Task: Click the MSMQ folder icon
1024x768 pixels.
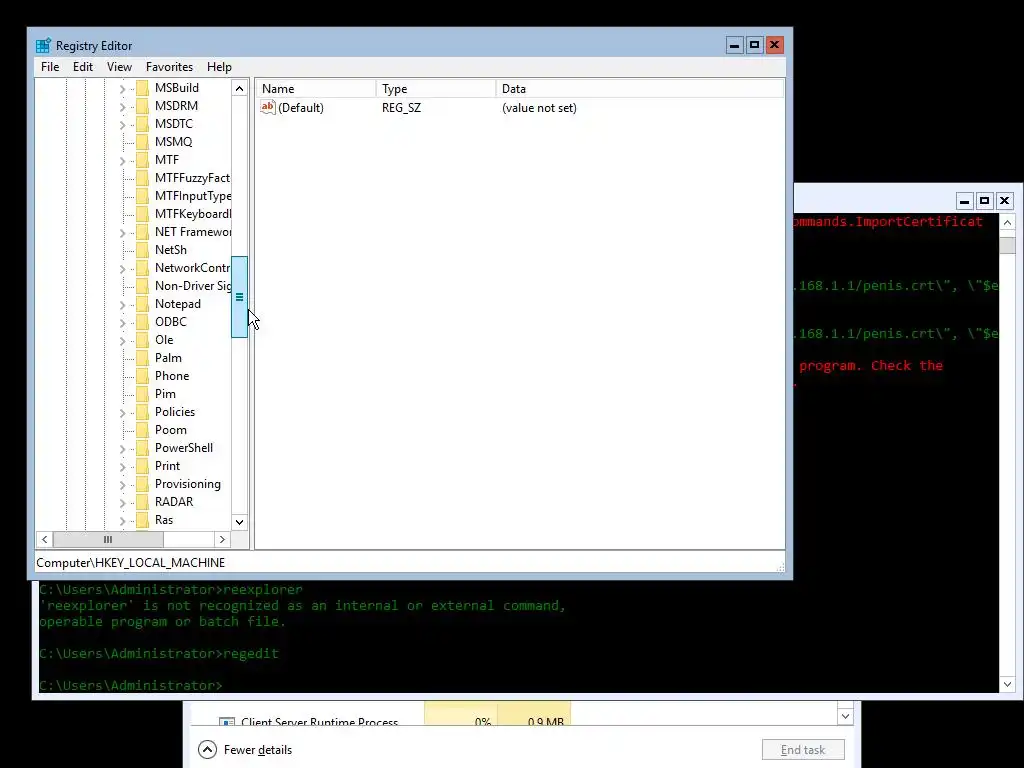Action: point(142,142)
